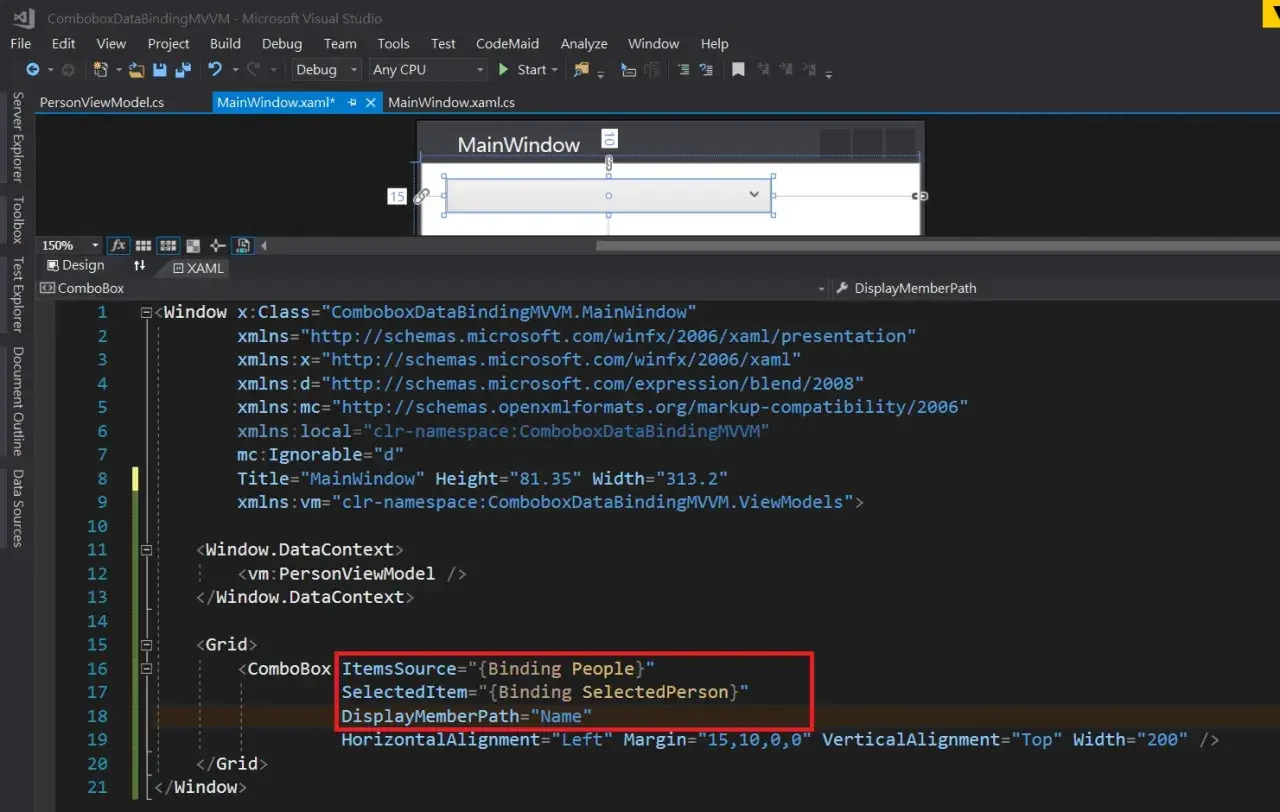
Task: Switch to PersonViewModel.cs tab
Action: 102,102
